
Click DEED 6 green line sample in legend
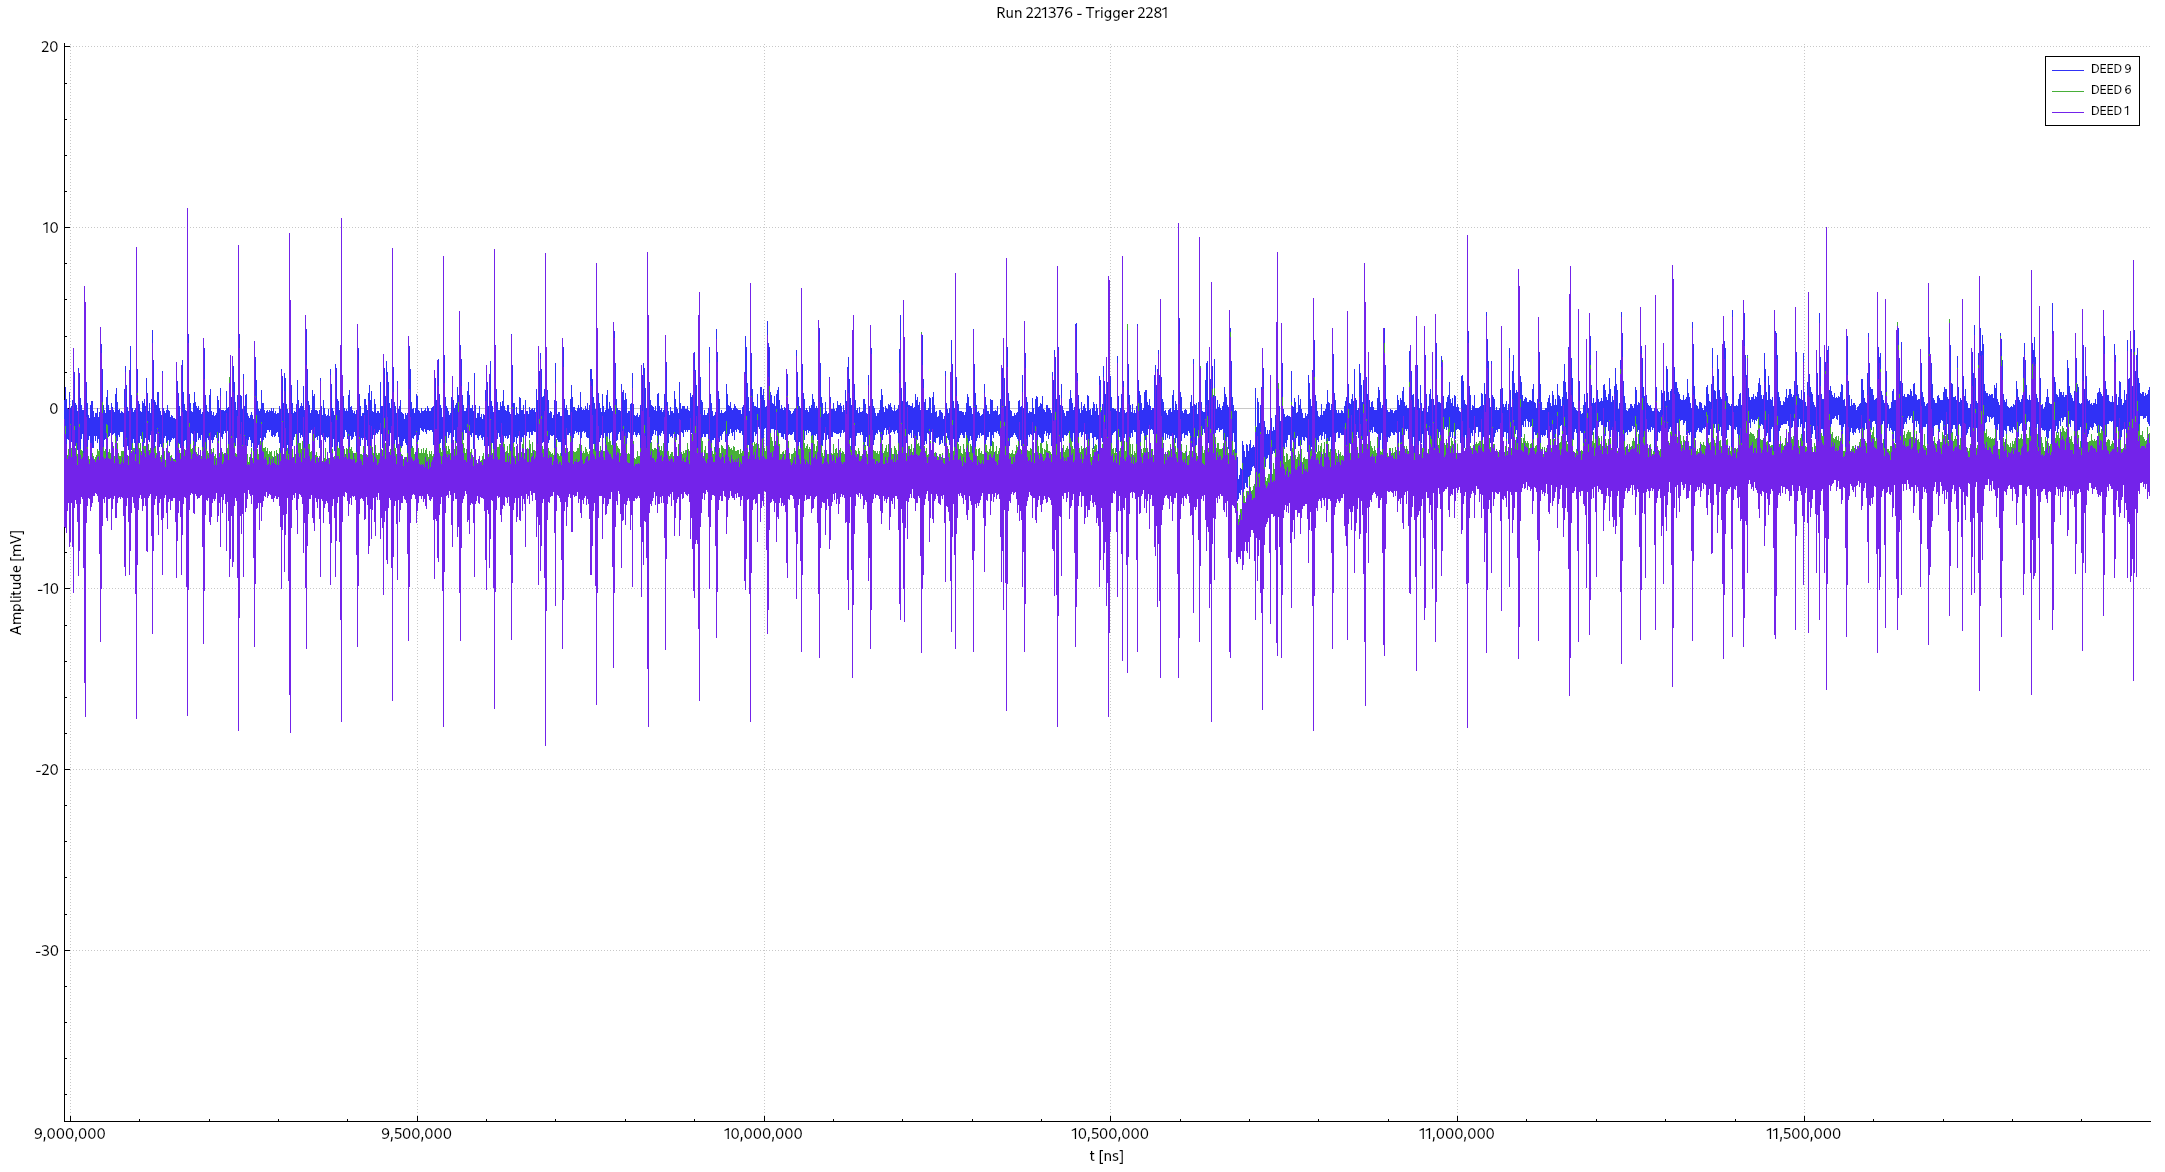coord(2067,91)
